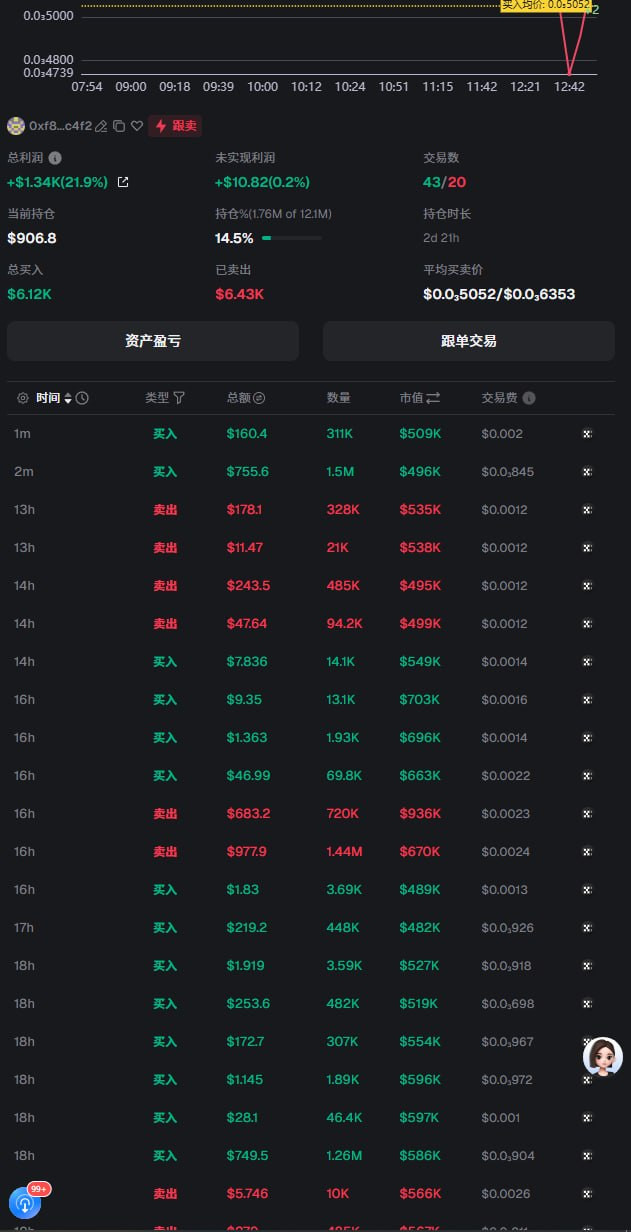
Task: Open the 资产盈亏 button
Action: tap(153, 341)
